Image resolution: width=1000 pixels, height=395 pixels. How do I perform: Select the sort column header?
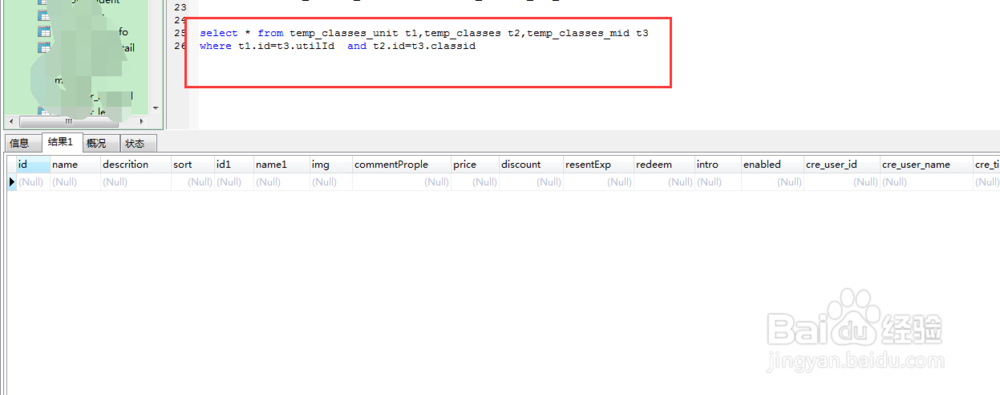pyautogui.click(x=193, y=165)
